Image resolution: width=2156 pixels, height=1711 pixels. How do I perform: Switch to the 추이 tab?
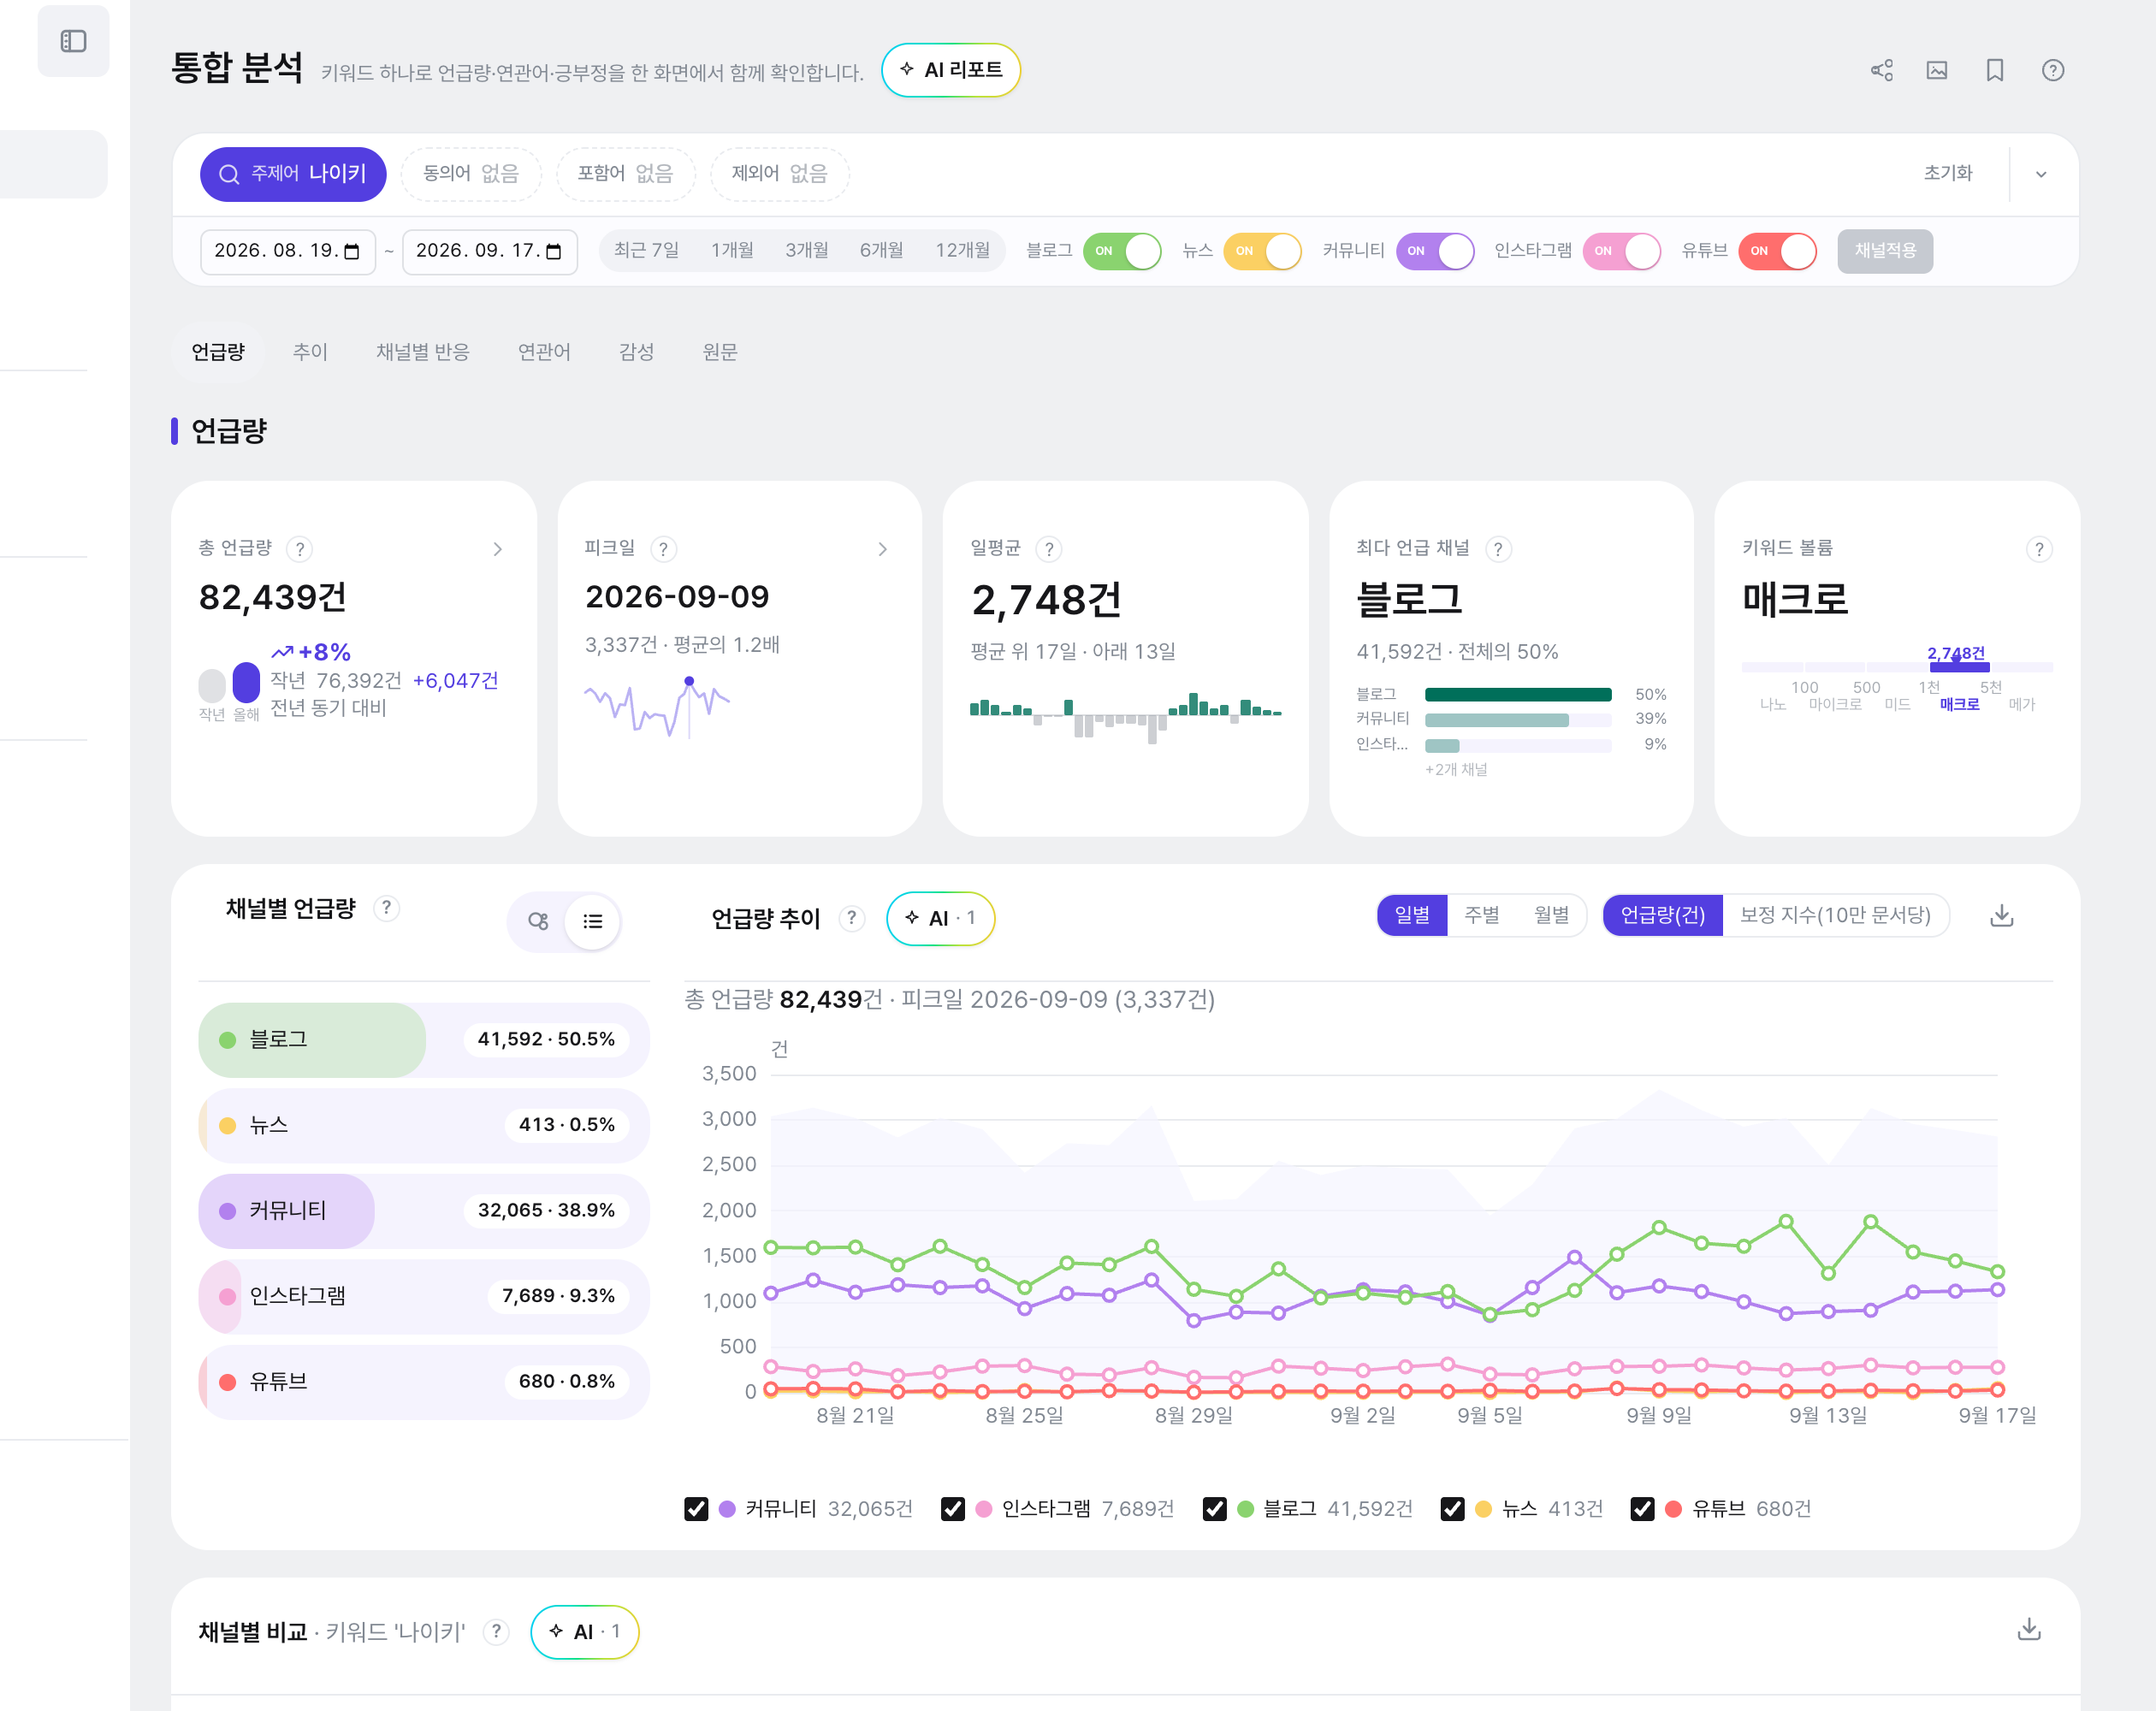point(310,352)
